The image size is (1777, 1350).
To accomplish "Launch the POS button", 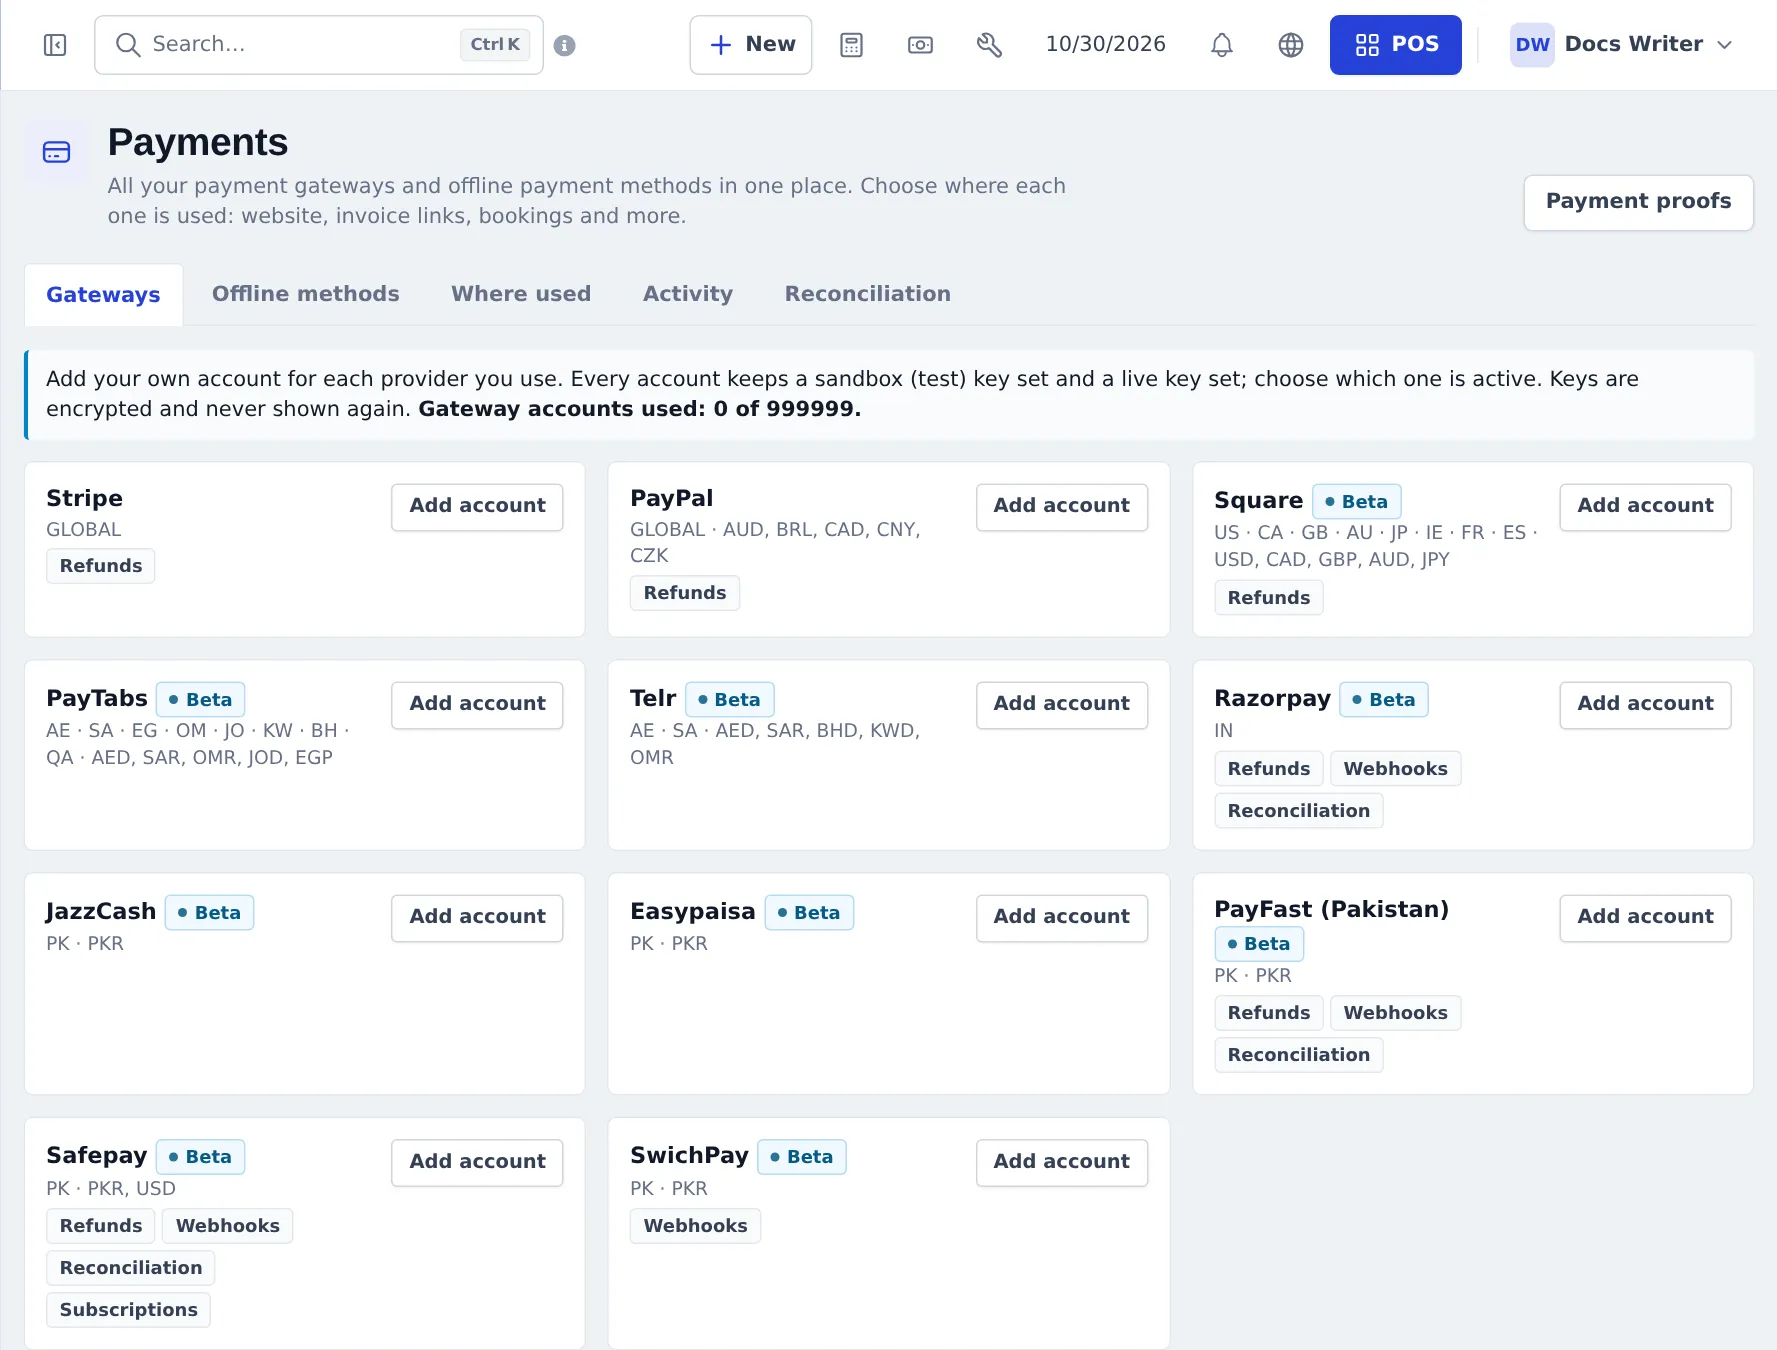I will 1395,45.
